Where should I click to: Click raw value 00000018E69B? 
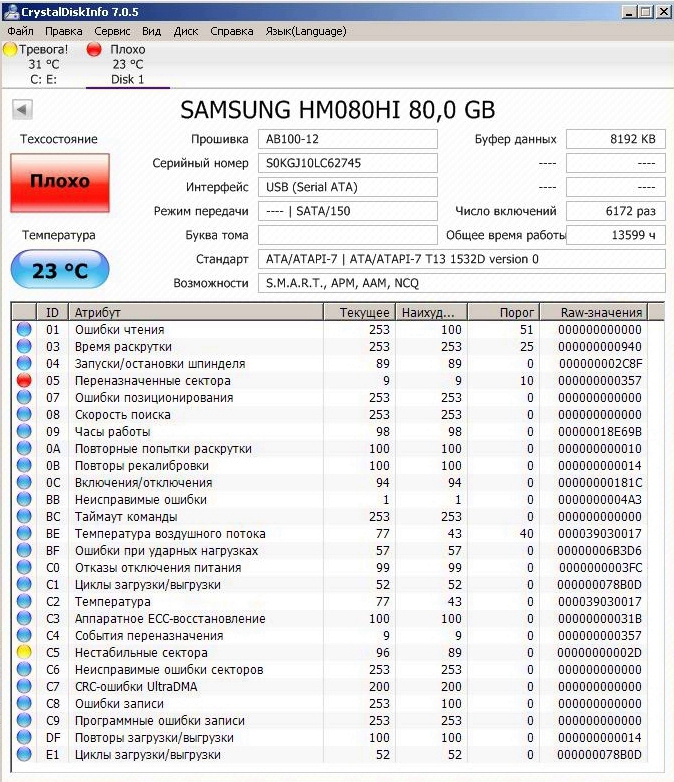pos(600,431)
